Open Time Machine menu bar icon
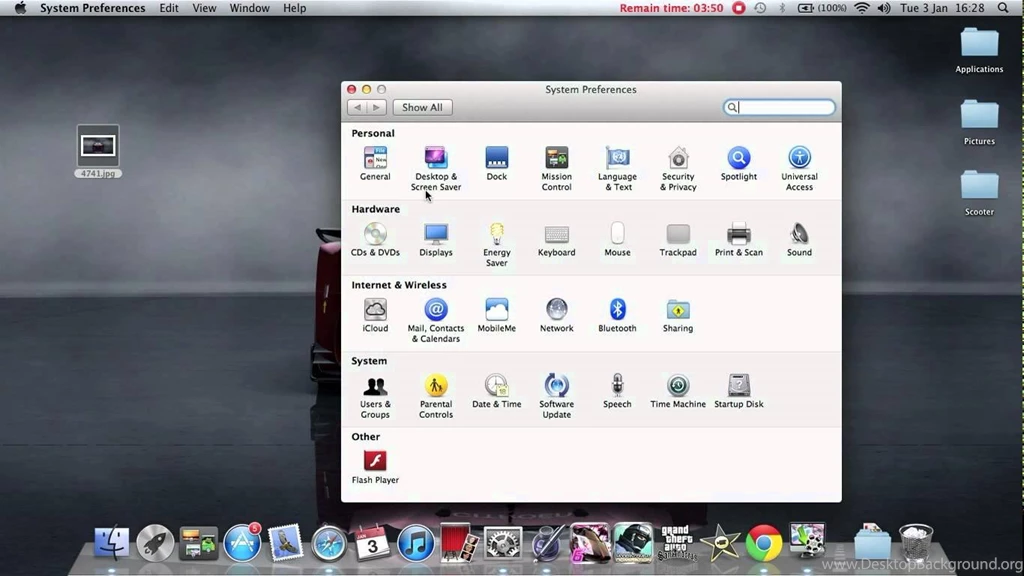The image size is (1024, 576). pyautogui.click(x=760, y=8)
